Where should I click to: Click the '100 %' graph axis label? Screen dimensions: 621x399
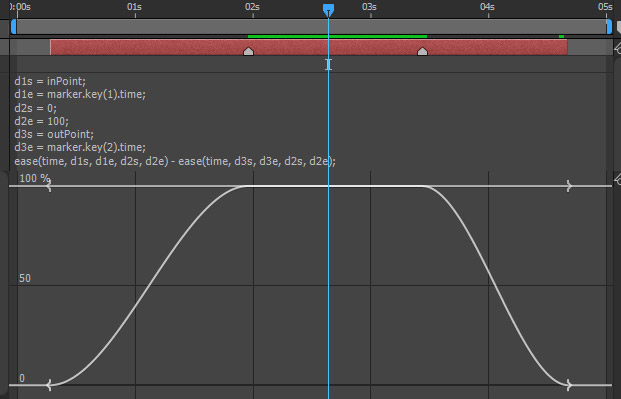pos(35,178)
